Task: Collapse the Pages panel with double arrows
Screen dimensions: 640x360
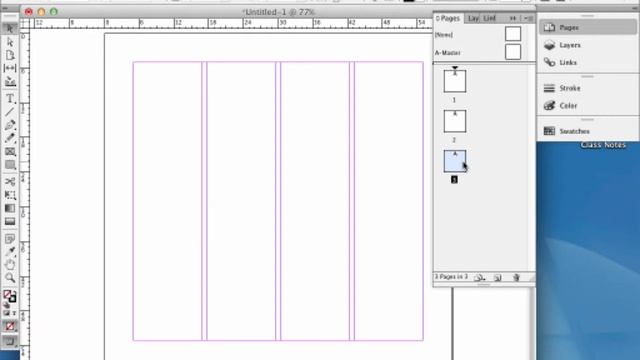Action: (x=513, y=18)
